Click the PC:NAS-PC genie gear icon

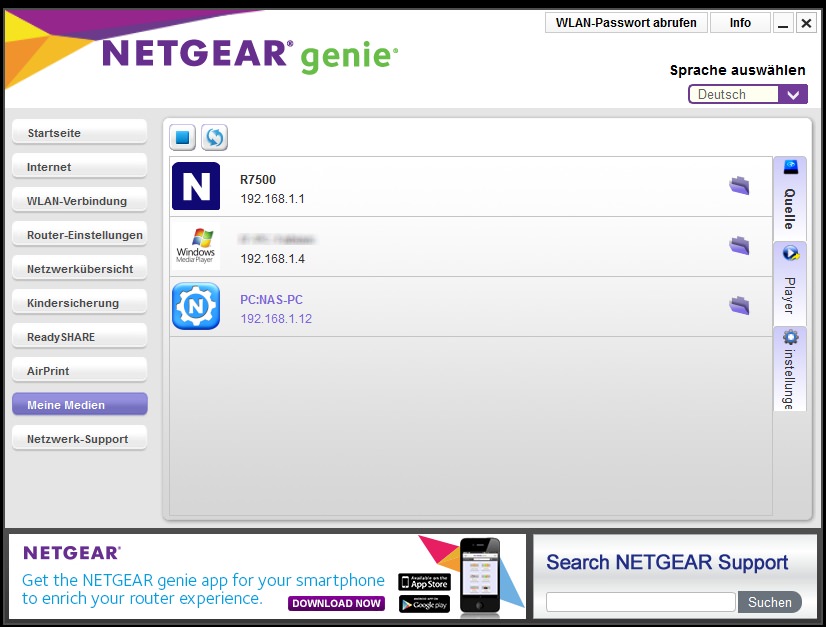[x=196, y=306]
